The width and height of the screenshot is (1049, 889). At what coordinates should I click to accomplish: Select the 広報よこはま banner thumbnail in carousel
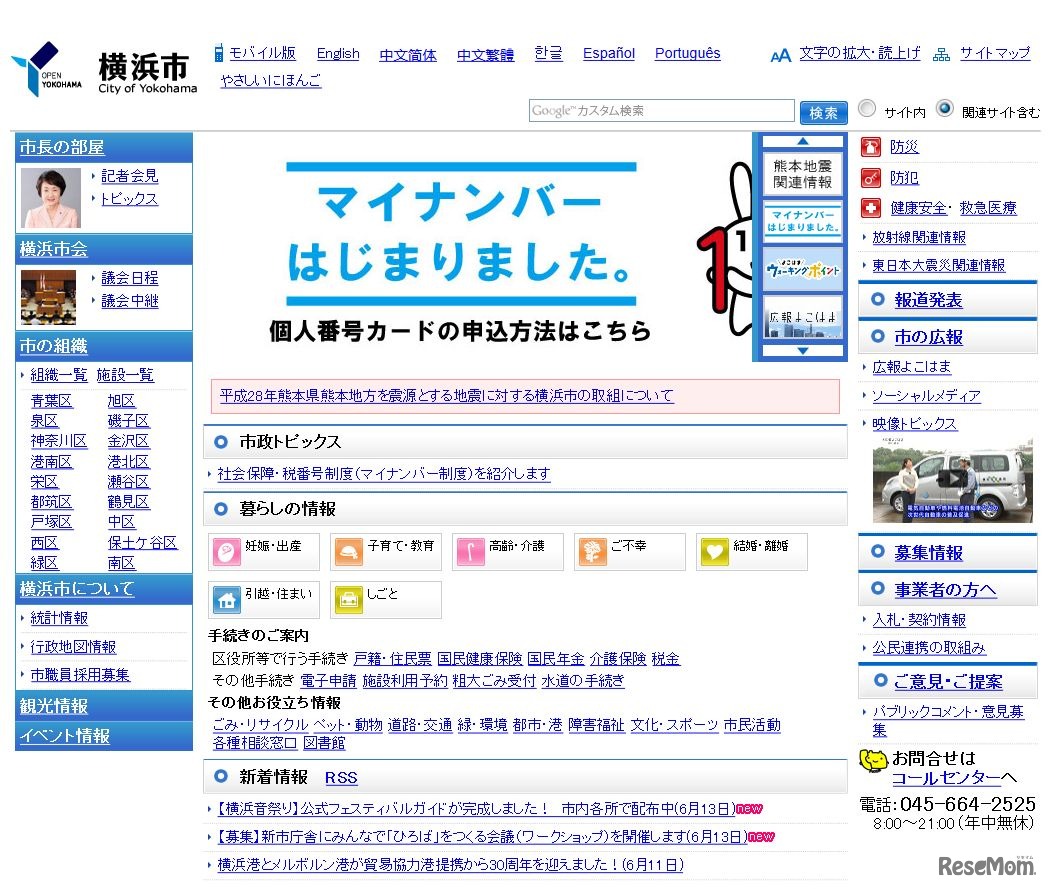[803, 318]
